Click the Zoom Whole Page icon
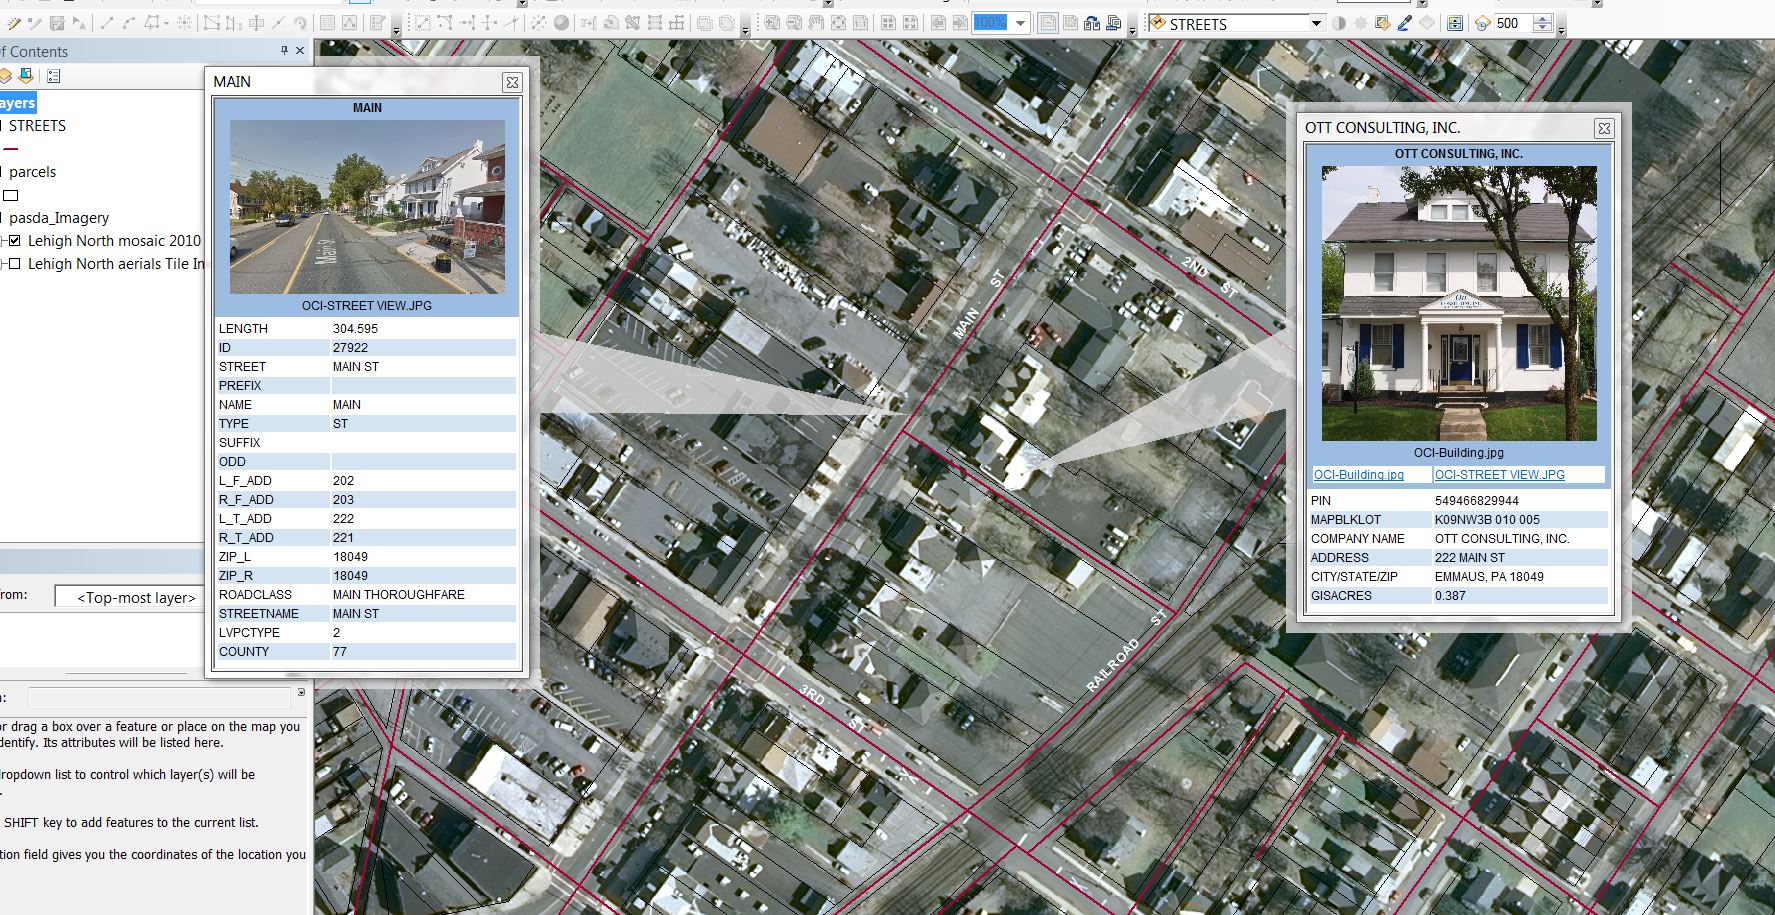Screen dimensions: 1775x915 point(838,23)
